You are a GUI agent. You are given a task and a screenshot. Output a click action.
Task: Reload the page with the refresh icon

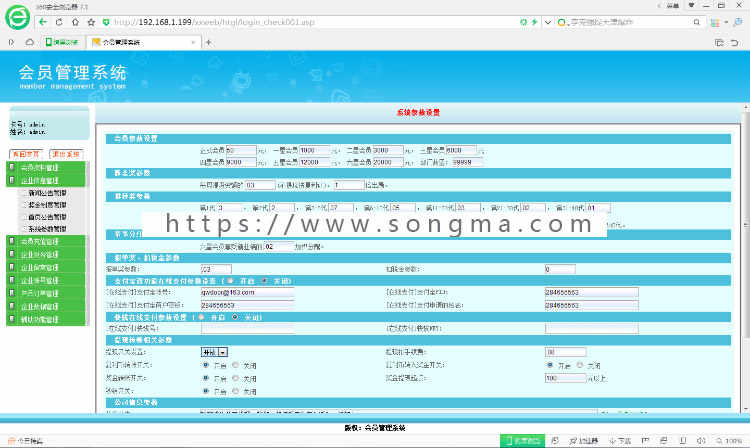pyautogui.click(x=59, y=22)
